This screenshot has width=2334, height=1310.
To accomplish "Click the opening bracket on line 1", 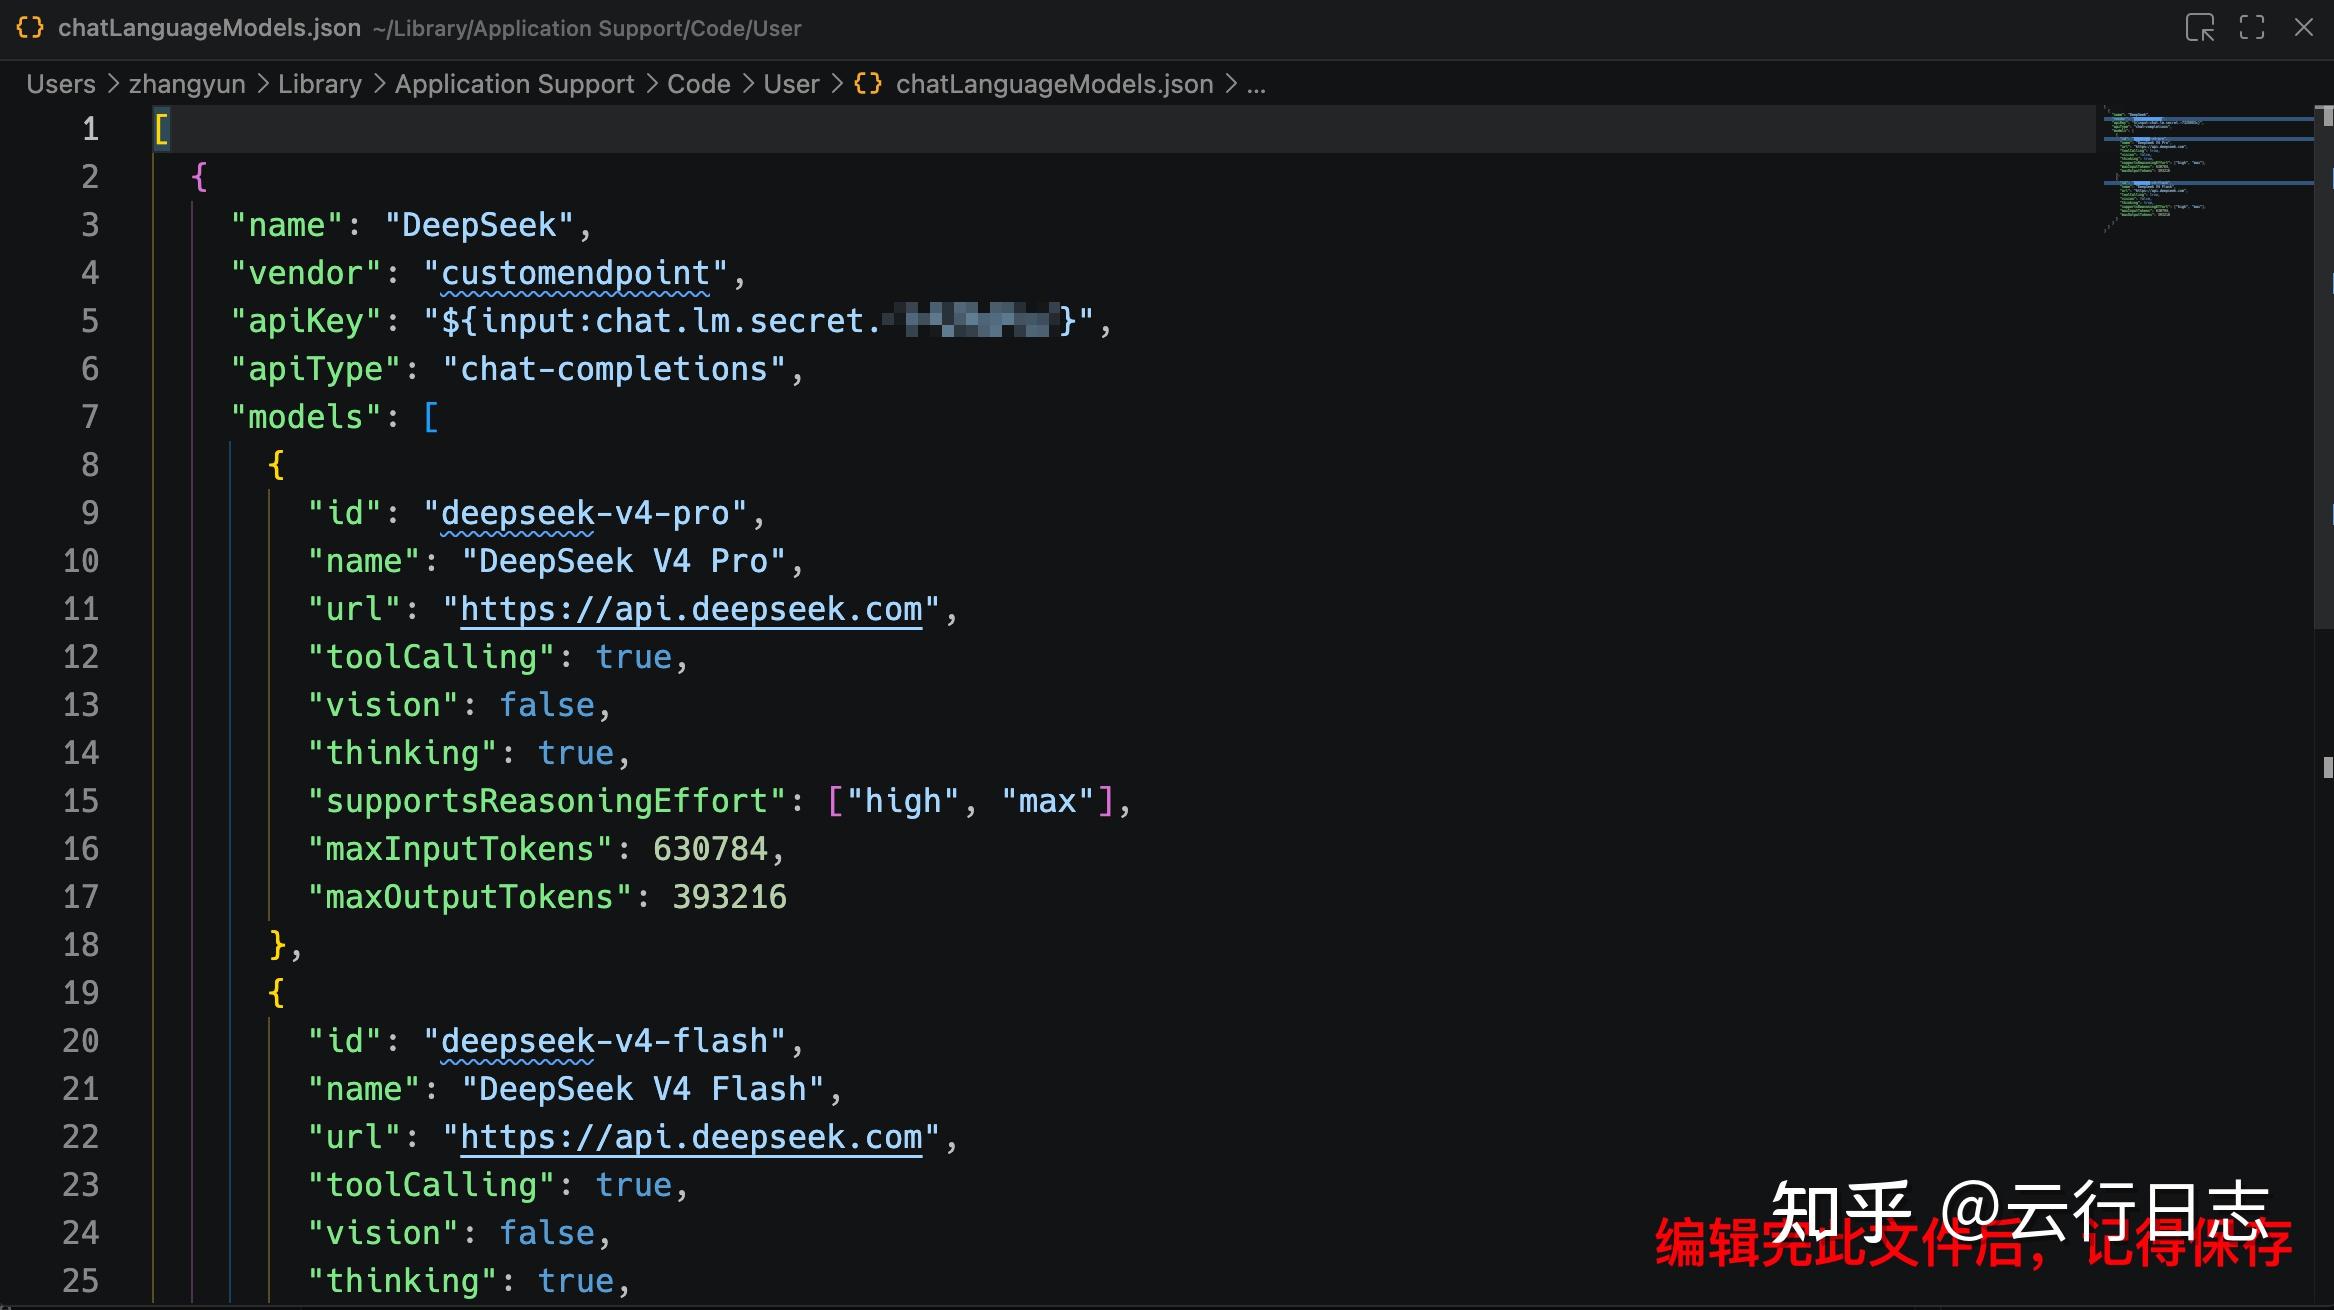I will [x=161, y=129].
